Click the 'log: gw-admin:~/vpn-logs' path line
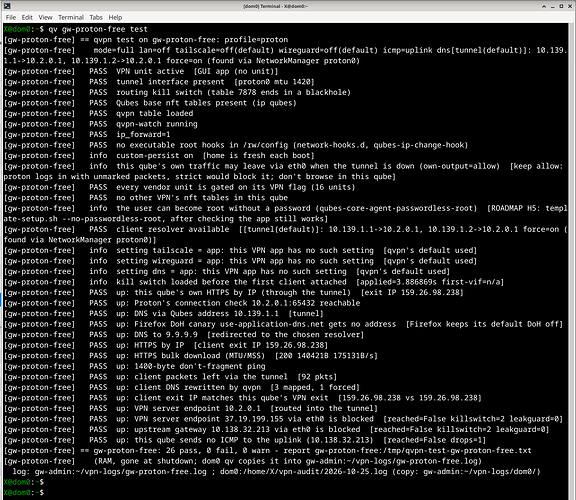This screenshot has width=576, height=500. point(276,472)
